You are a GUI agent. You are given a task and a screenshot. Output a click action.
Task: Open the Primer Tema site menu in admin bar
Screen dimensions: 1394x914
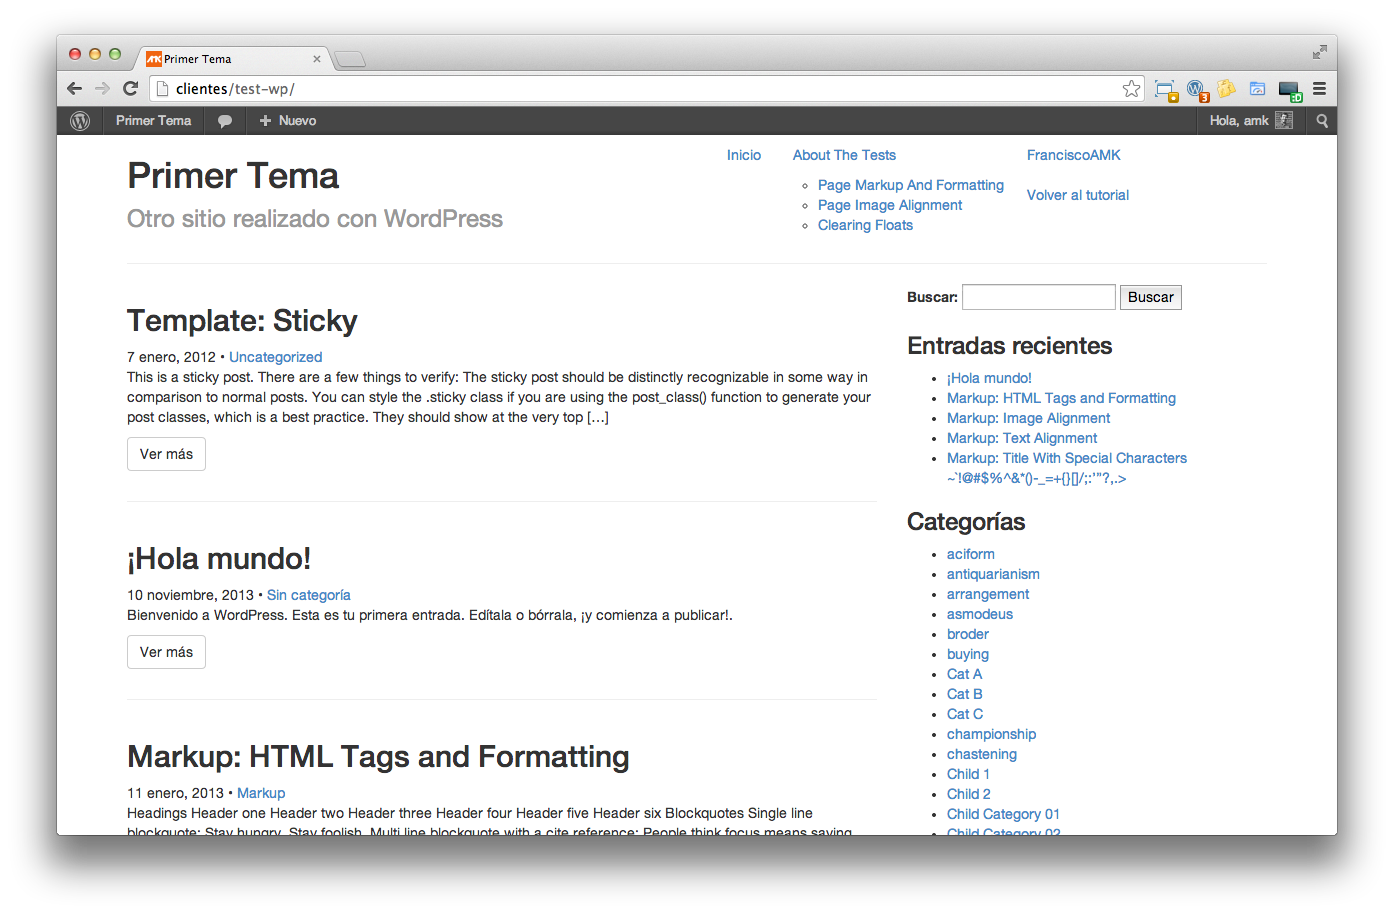pyautogui.click(x=153, y=121)
